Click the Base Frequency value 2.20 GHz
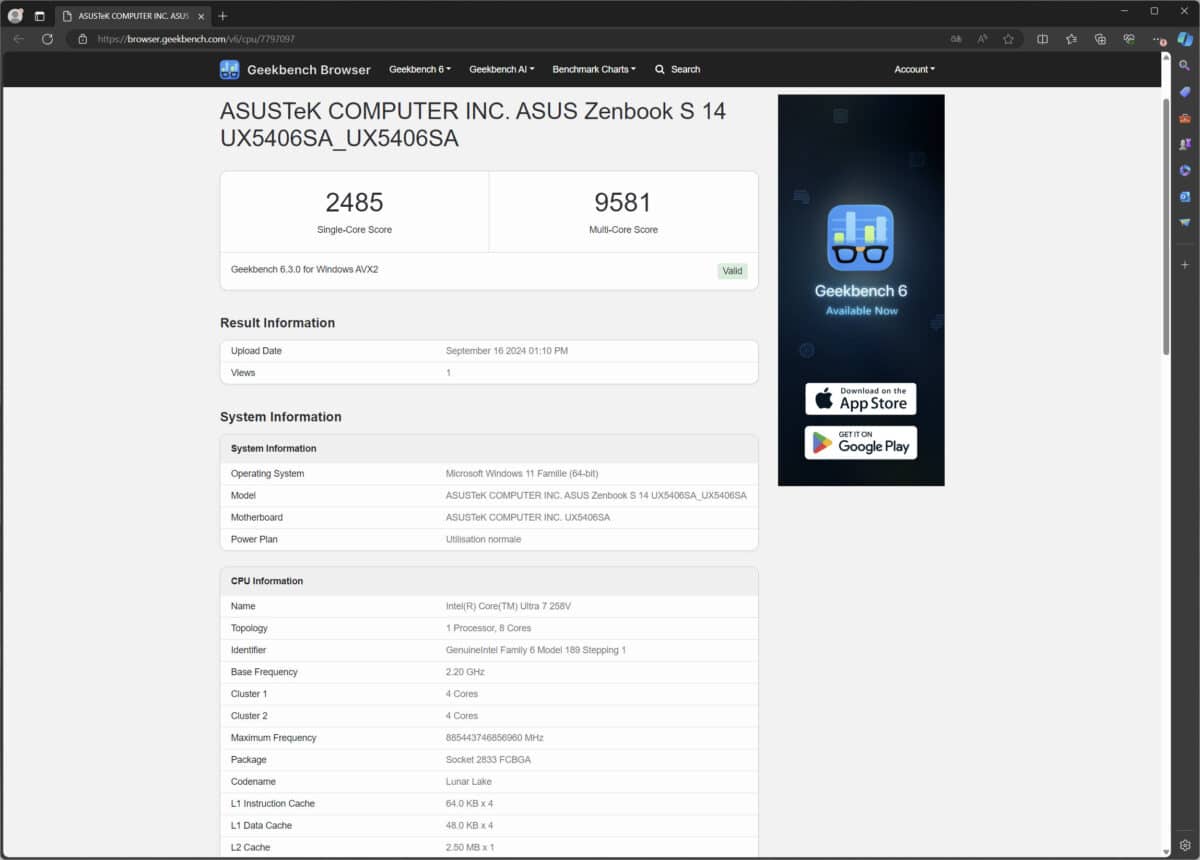 (x=465, y=672)
